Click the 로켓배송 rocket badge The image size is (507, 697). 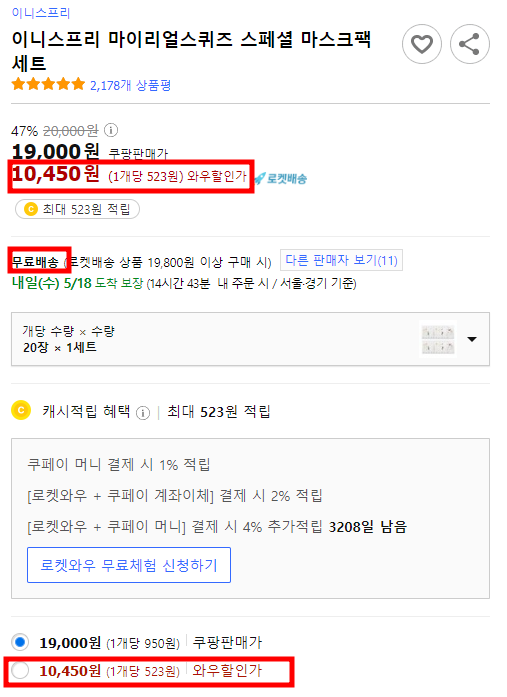tap(281, 179)
